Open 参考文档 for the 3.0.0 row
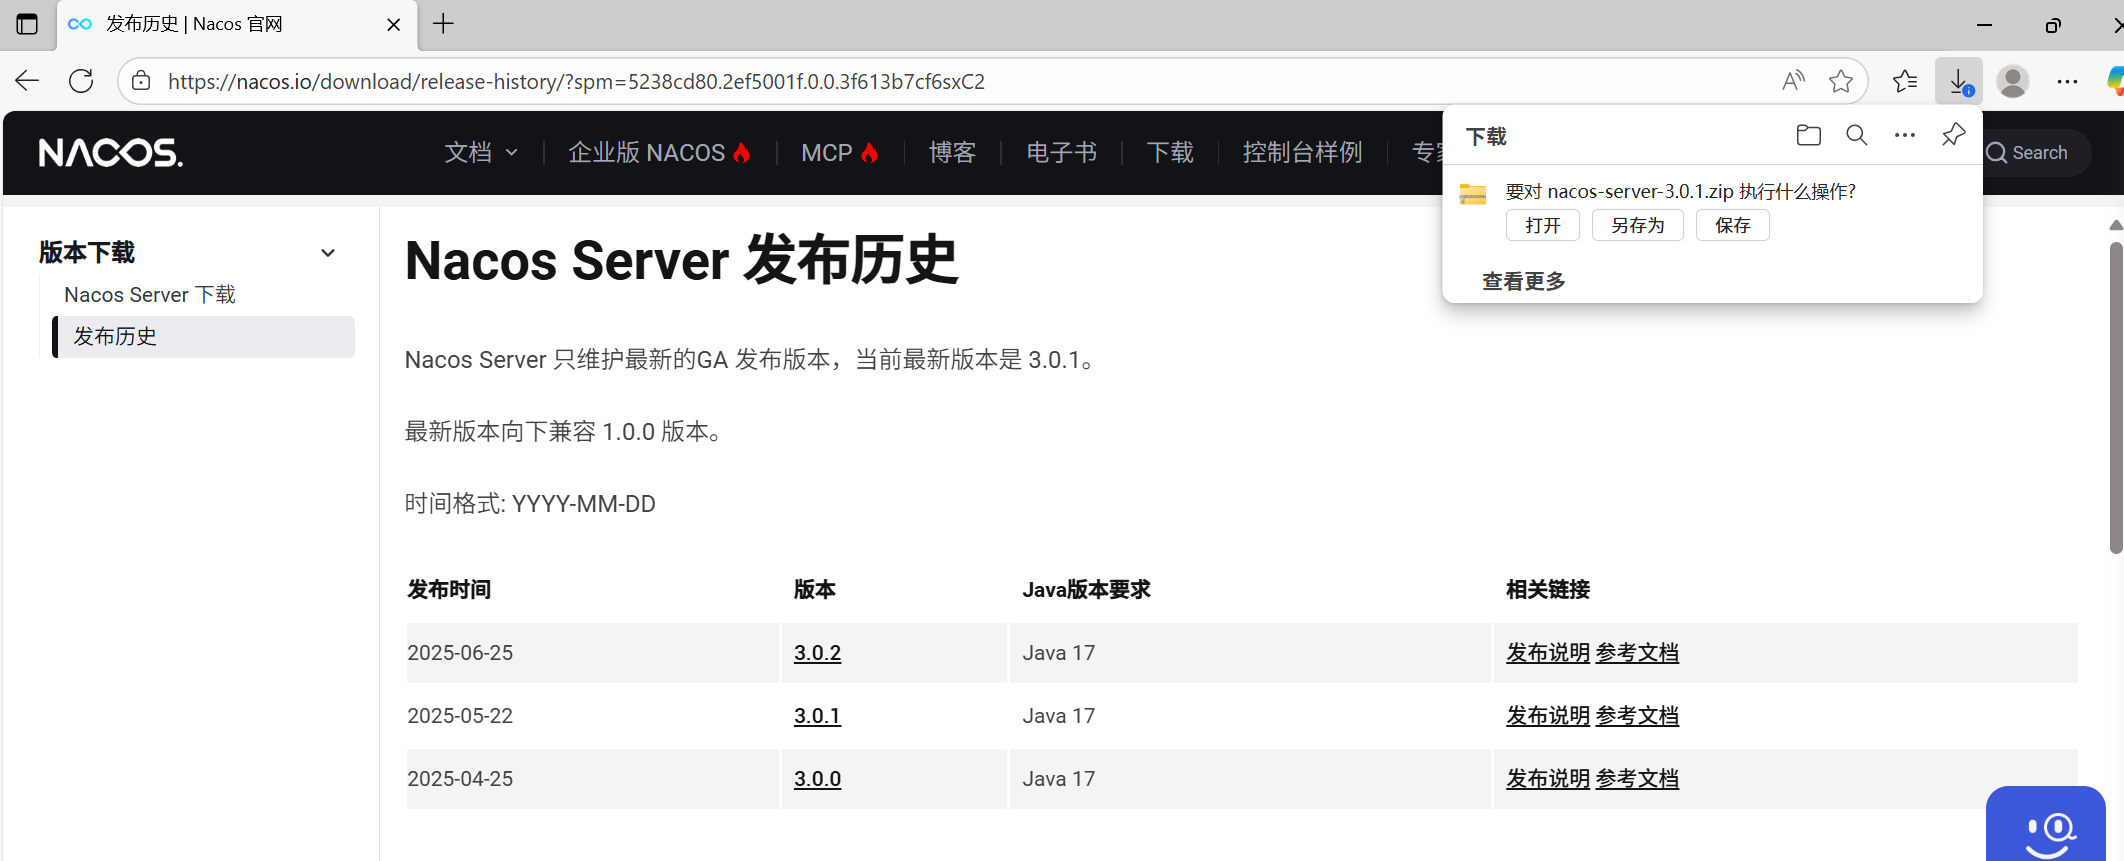 (1637, 778)
